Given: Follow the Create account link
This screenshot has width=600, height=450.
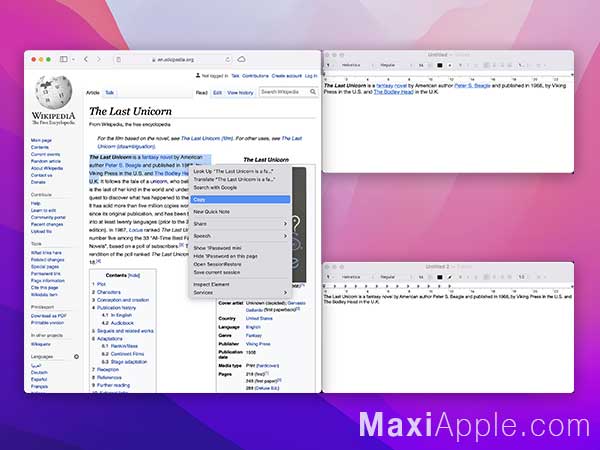Looking at the screenshot, I should click(287, 76).
